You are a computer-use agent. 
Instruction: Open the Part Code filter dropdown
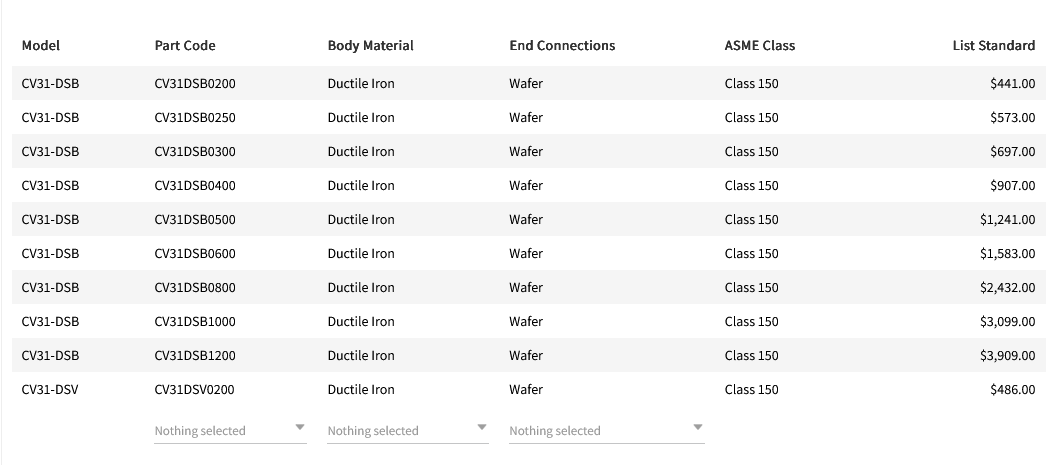pyautogui.click(x=230, y=430)
